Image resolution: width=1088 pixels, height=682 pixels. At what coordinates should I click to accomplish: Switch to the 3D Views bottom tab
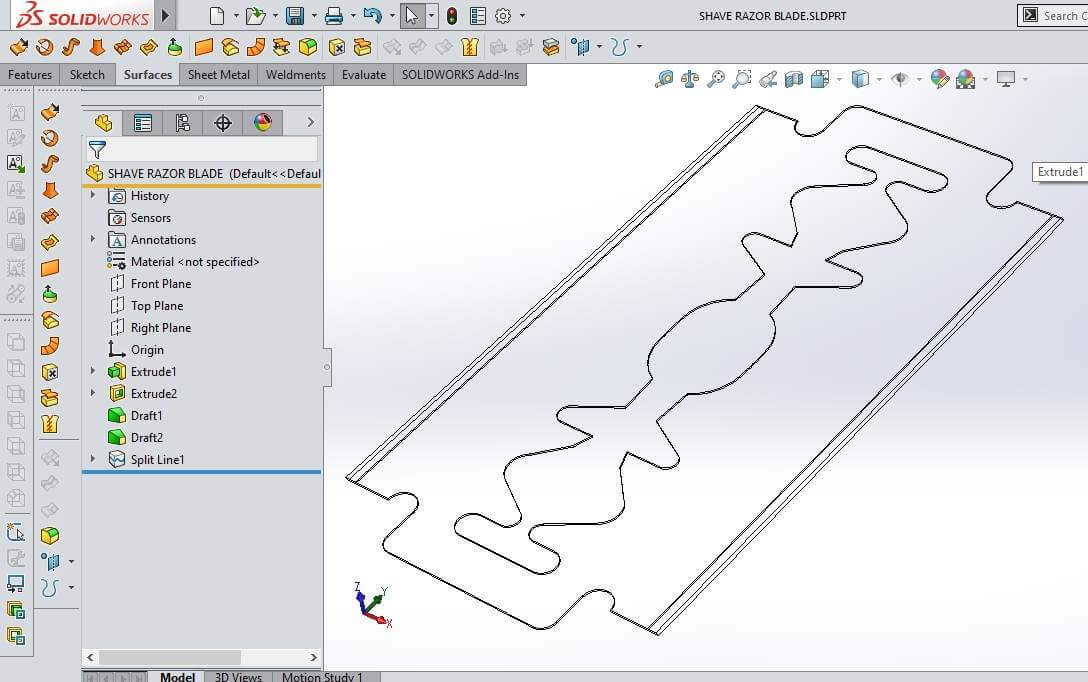tap(238, 677)
